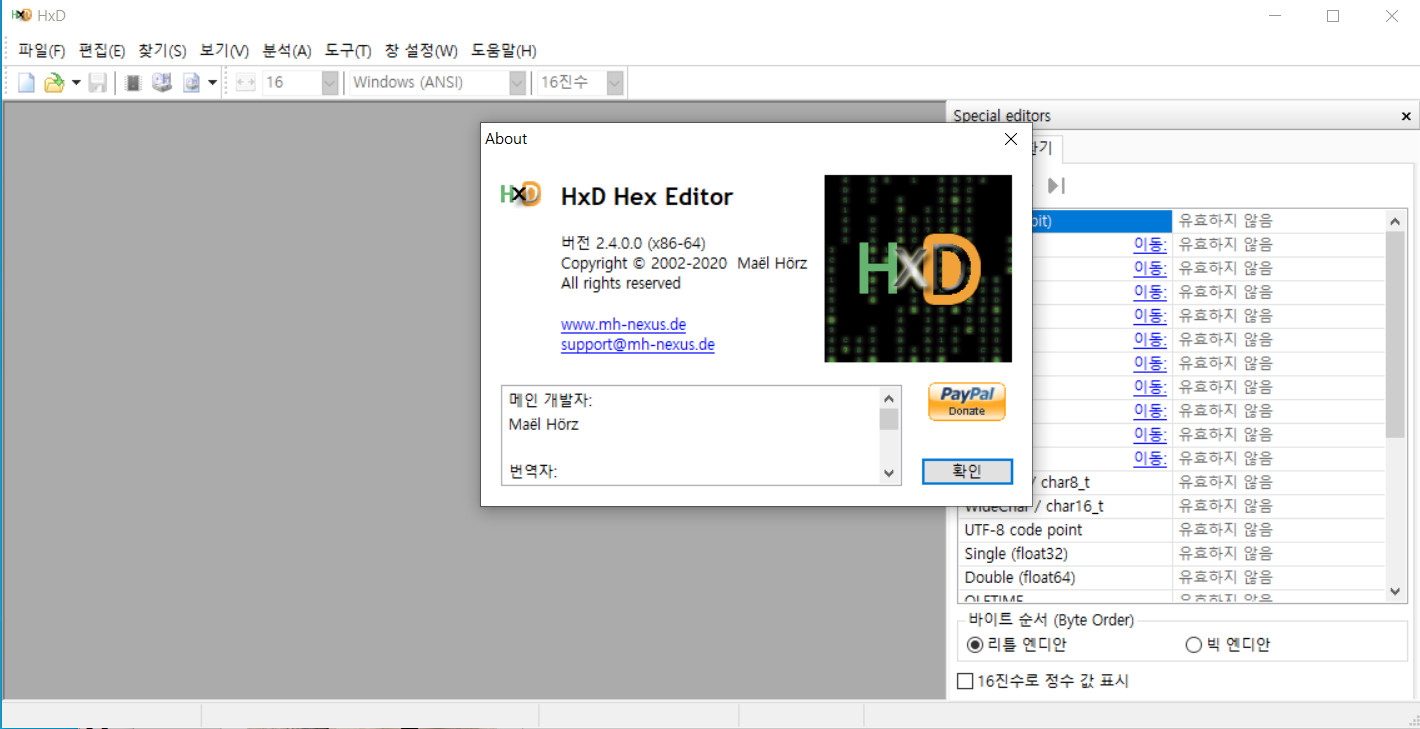Image resolution: width=1420 pixels, height=729 pixels.
Task: Click the Open disk image icon
Action: (x=191, y=83)
